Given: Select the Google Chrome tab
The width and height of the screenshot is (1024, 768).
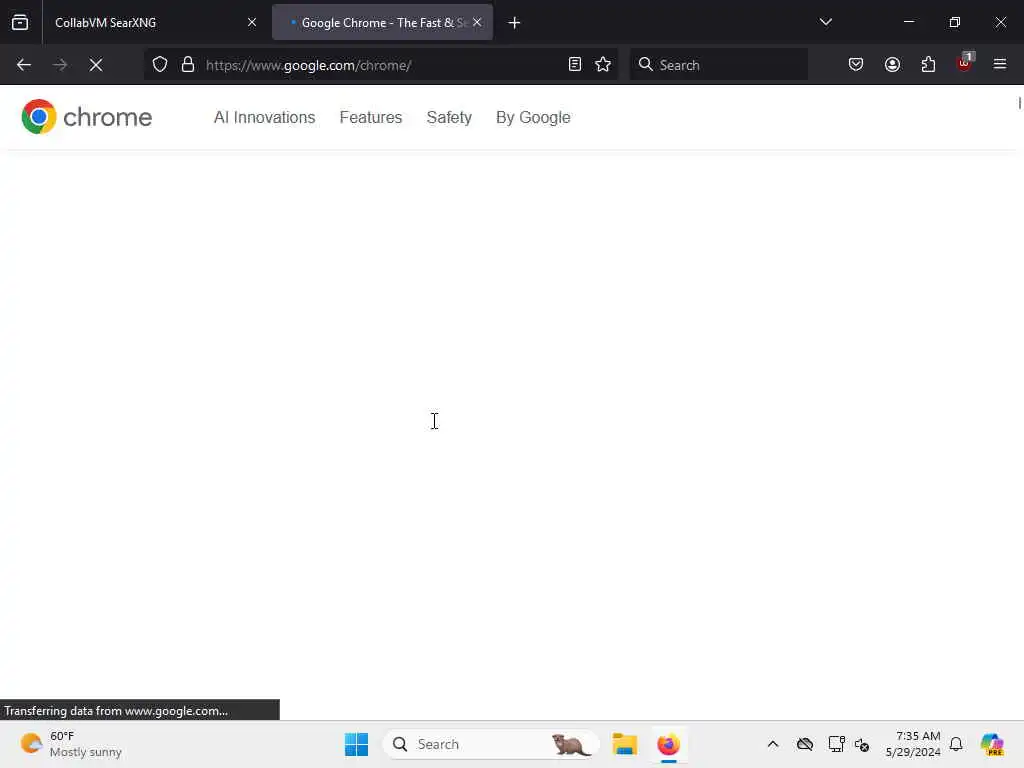Looking at the screenshot, I should click(x=383, y=22).
